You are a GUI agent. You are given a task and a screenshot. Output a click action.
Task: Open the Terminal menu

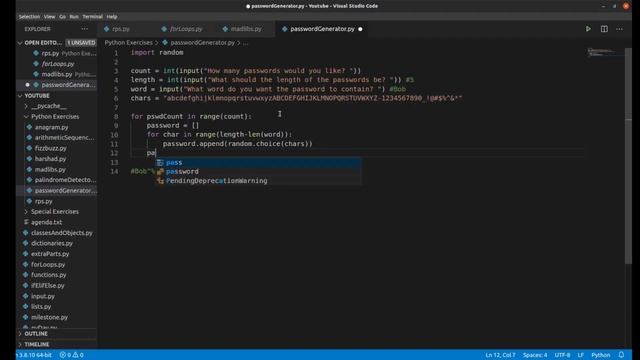point(93,17)
